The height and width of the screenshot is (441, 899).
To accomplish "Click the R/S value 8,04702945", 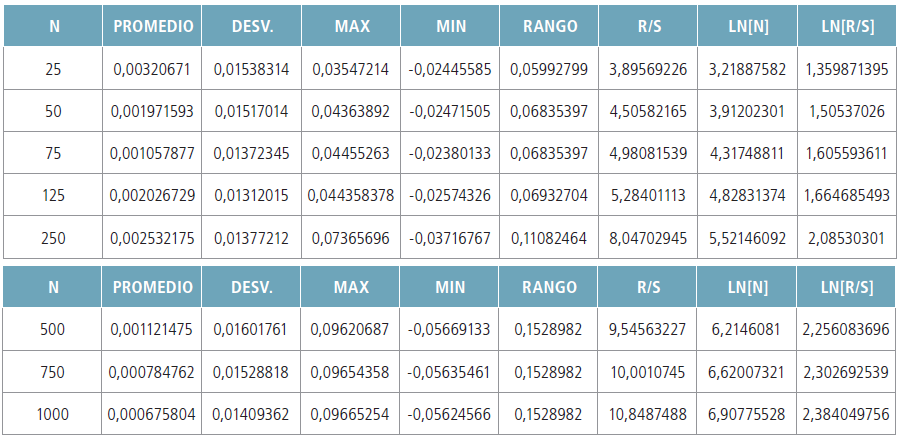I will [648, 240].
